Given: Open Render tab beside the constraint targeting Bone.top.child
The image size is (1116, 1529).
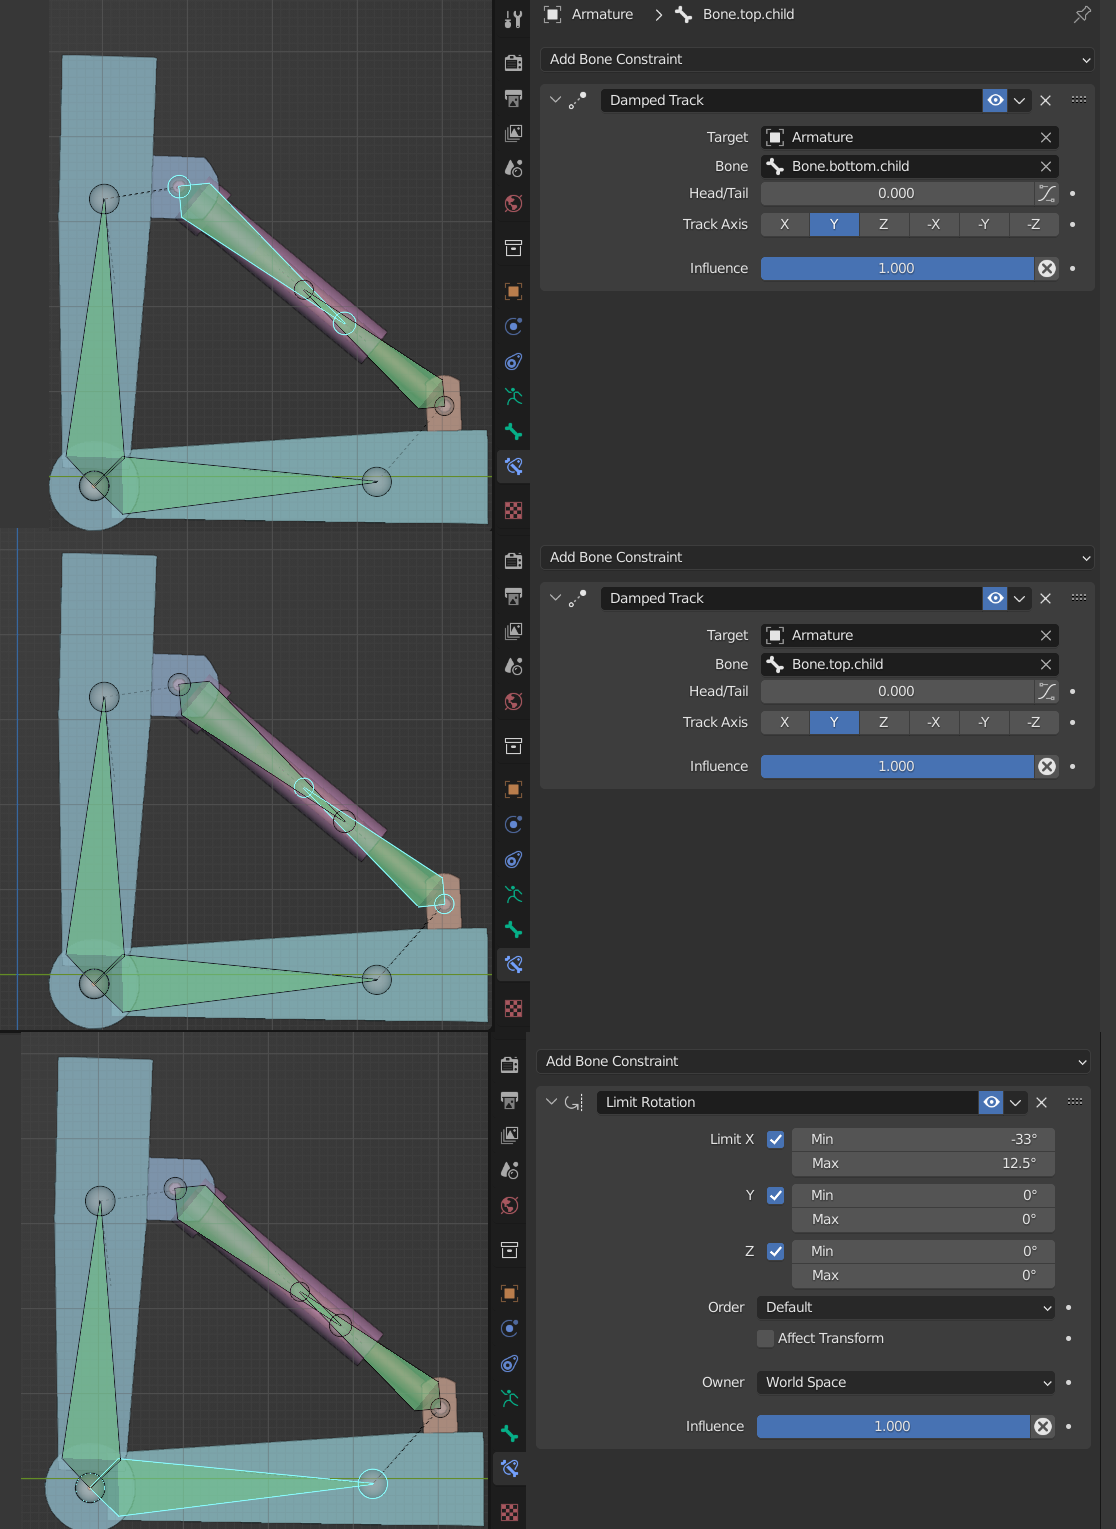Looking at the screenshot, I should click(x=513, y=561).
